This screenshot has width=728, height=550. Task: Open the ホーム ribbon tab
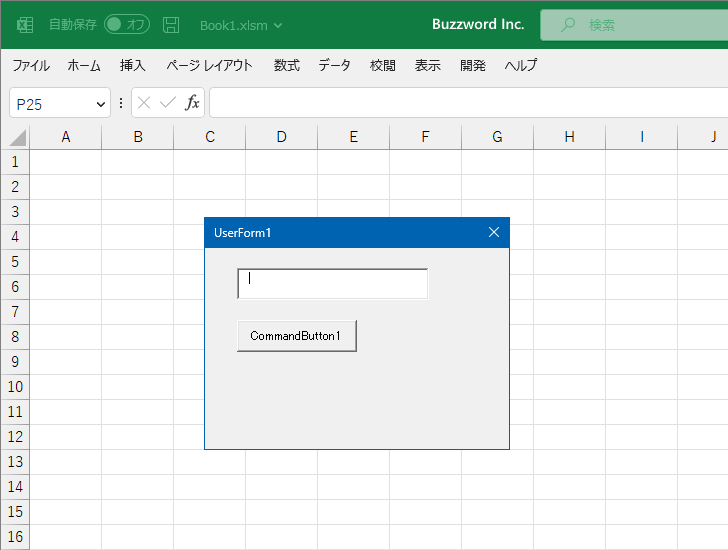pyautogui.click(x=84, y=65)
